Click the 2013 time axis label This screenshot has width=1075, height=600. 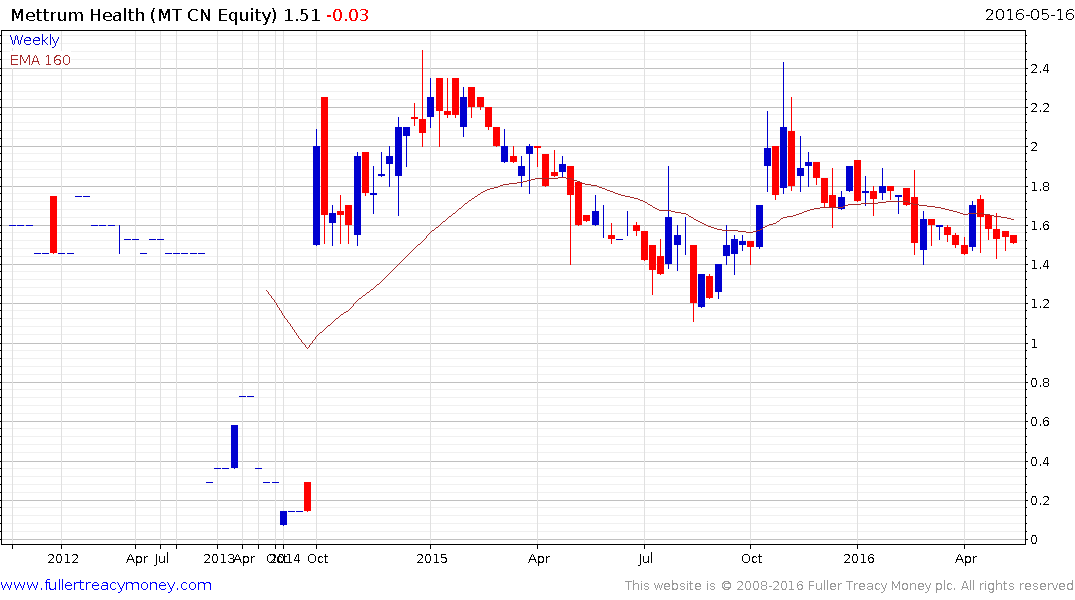coord(218,558)
